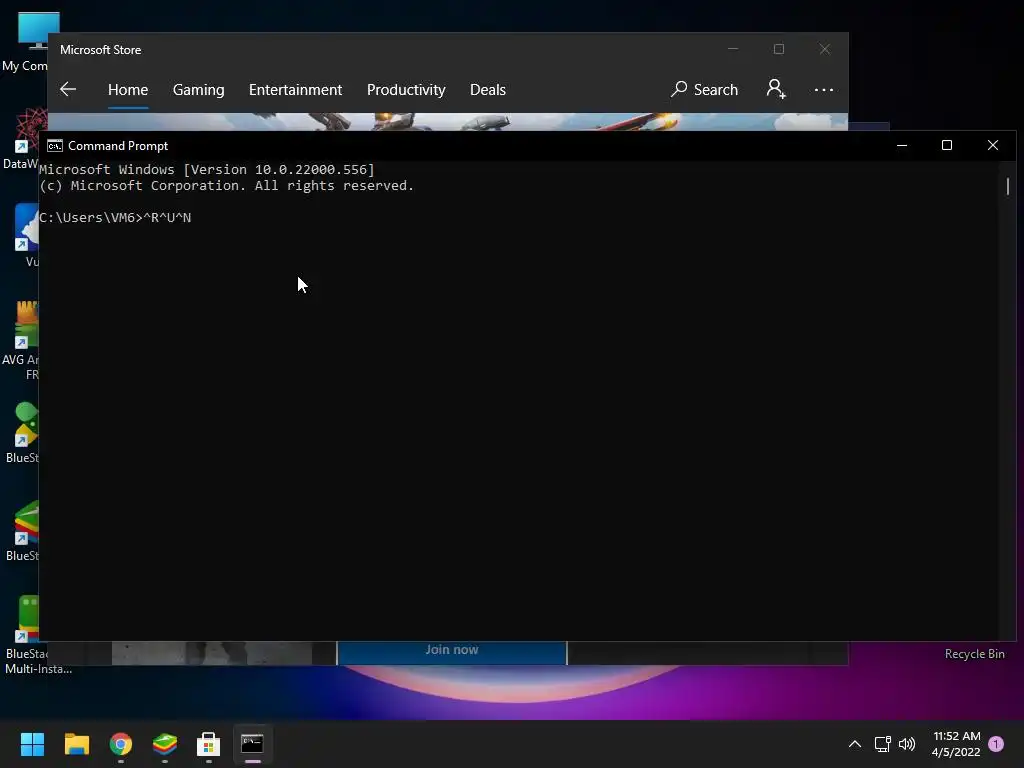Minimize the Command Prompt window
Viewport: 1024px width, 768px height.
click(902, 146)
